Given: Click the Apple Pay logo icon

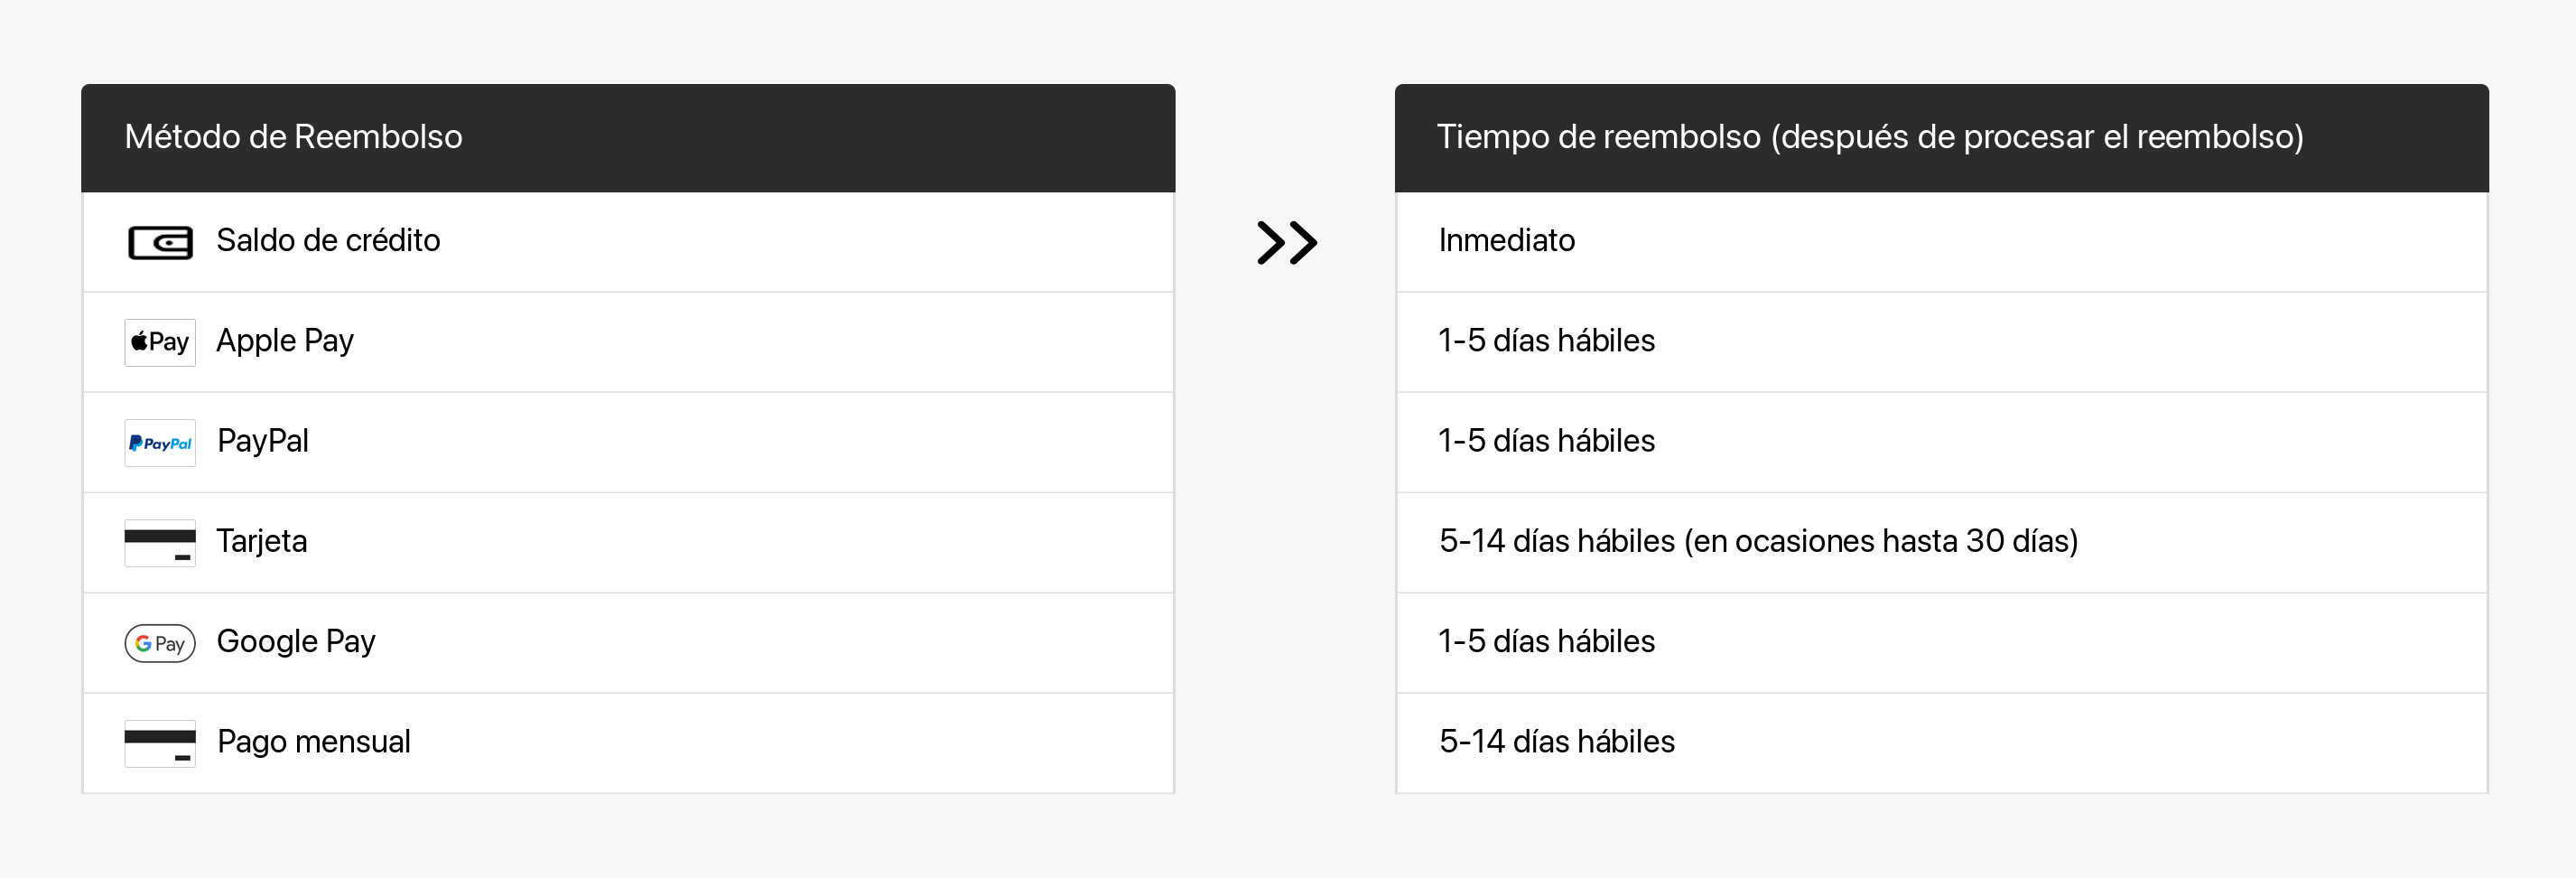Looking at the screenshot, I should [160, 342].
